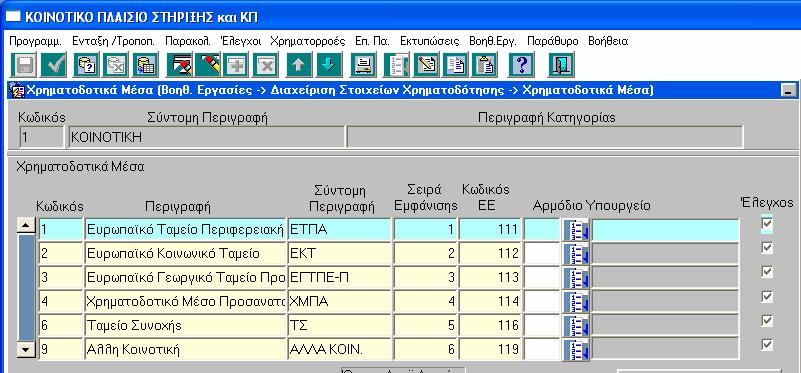
Task: Open the Εκτυπώσεις menu
Action: pos(430,41)
